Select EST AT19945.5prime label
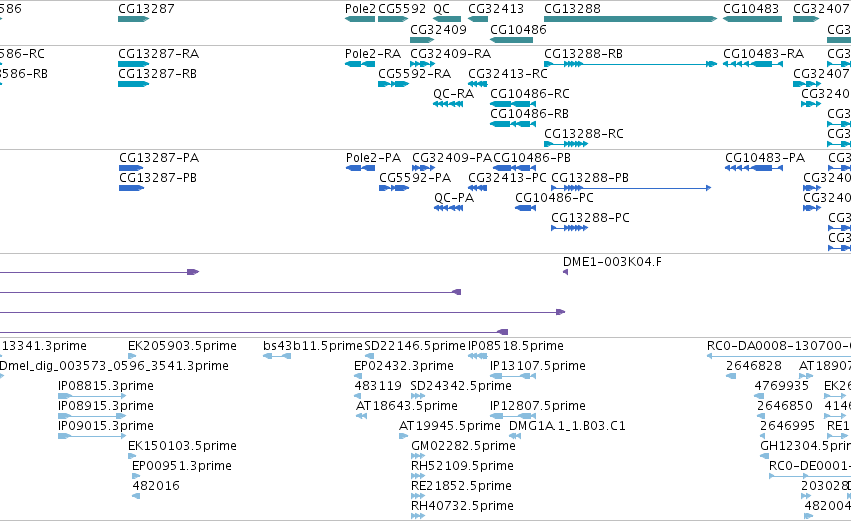This screenshot has width=851, height=521. coord(449,427)
